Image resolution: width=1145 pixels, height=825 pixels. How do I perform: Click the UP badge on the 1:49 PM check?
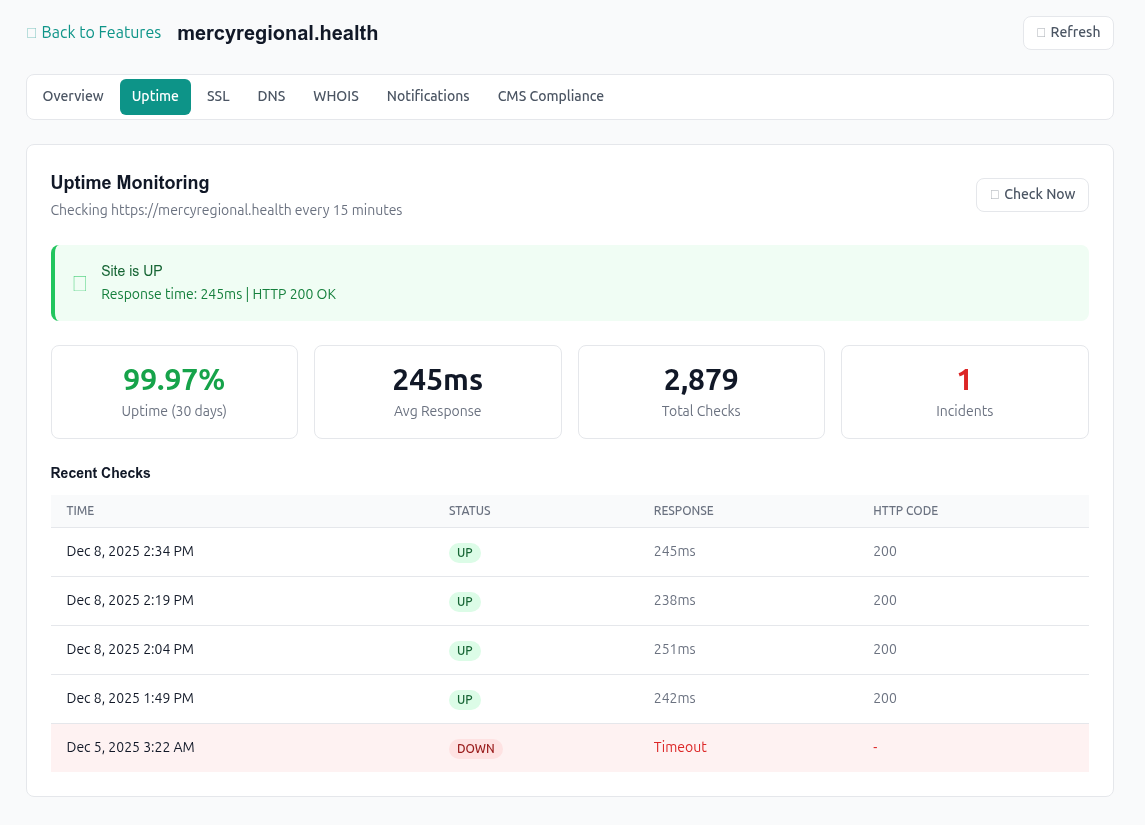464,699
